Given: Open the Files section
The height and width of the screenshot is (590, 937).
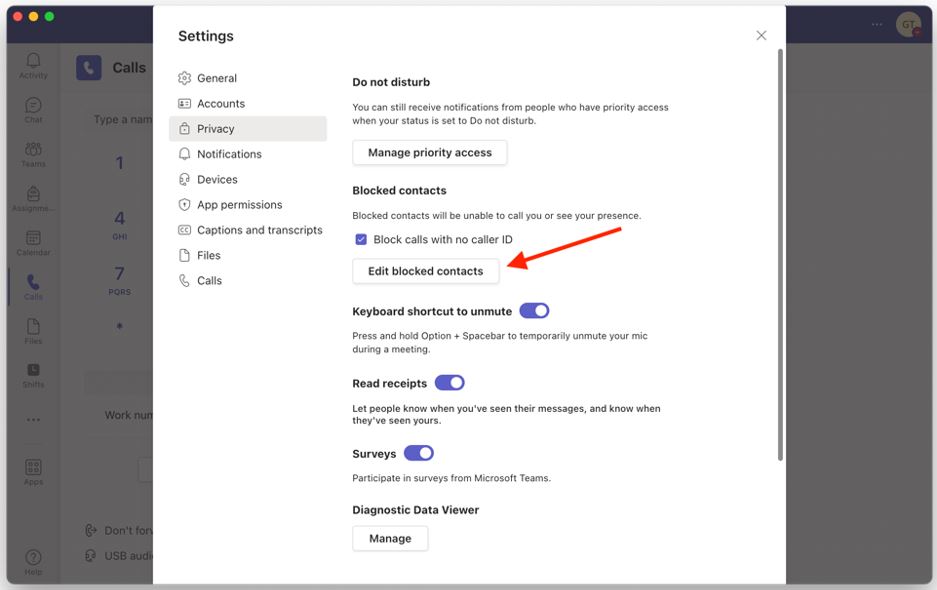Looking at the screenshot, I should tap(33, 328).
